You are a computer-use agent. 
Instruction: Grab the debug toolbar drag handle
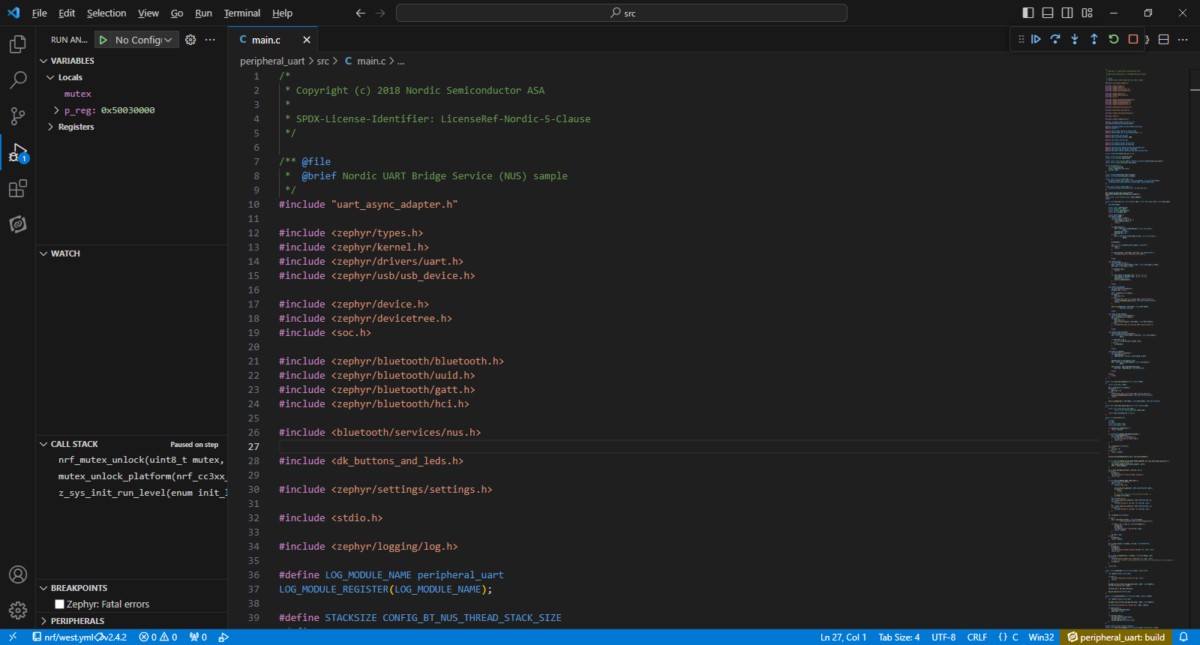click(1020, 39)
